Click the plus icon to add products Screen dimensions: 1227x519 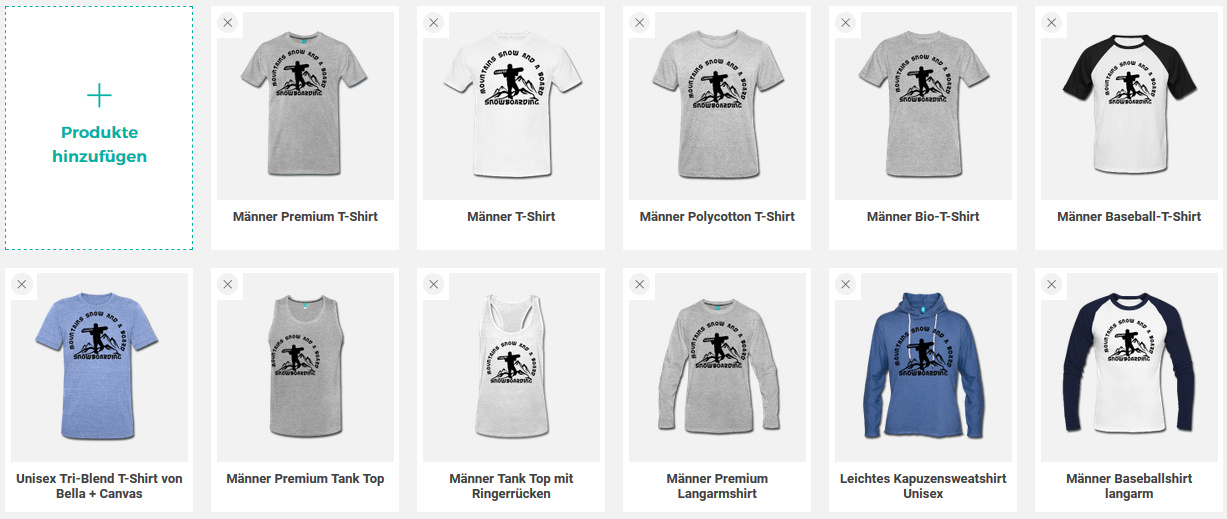(x=99, y=96)
